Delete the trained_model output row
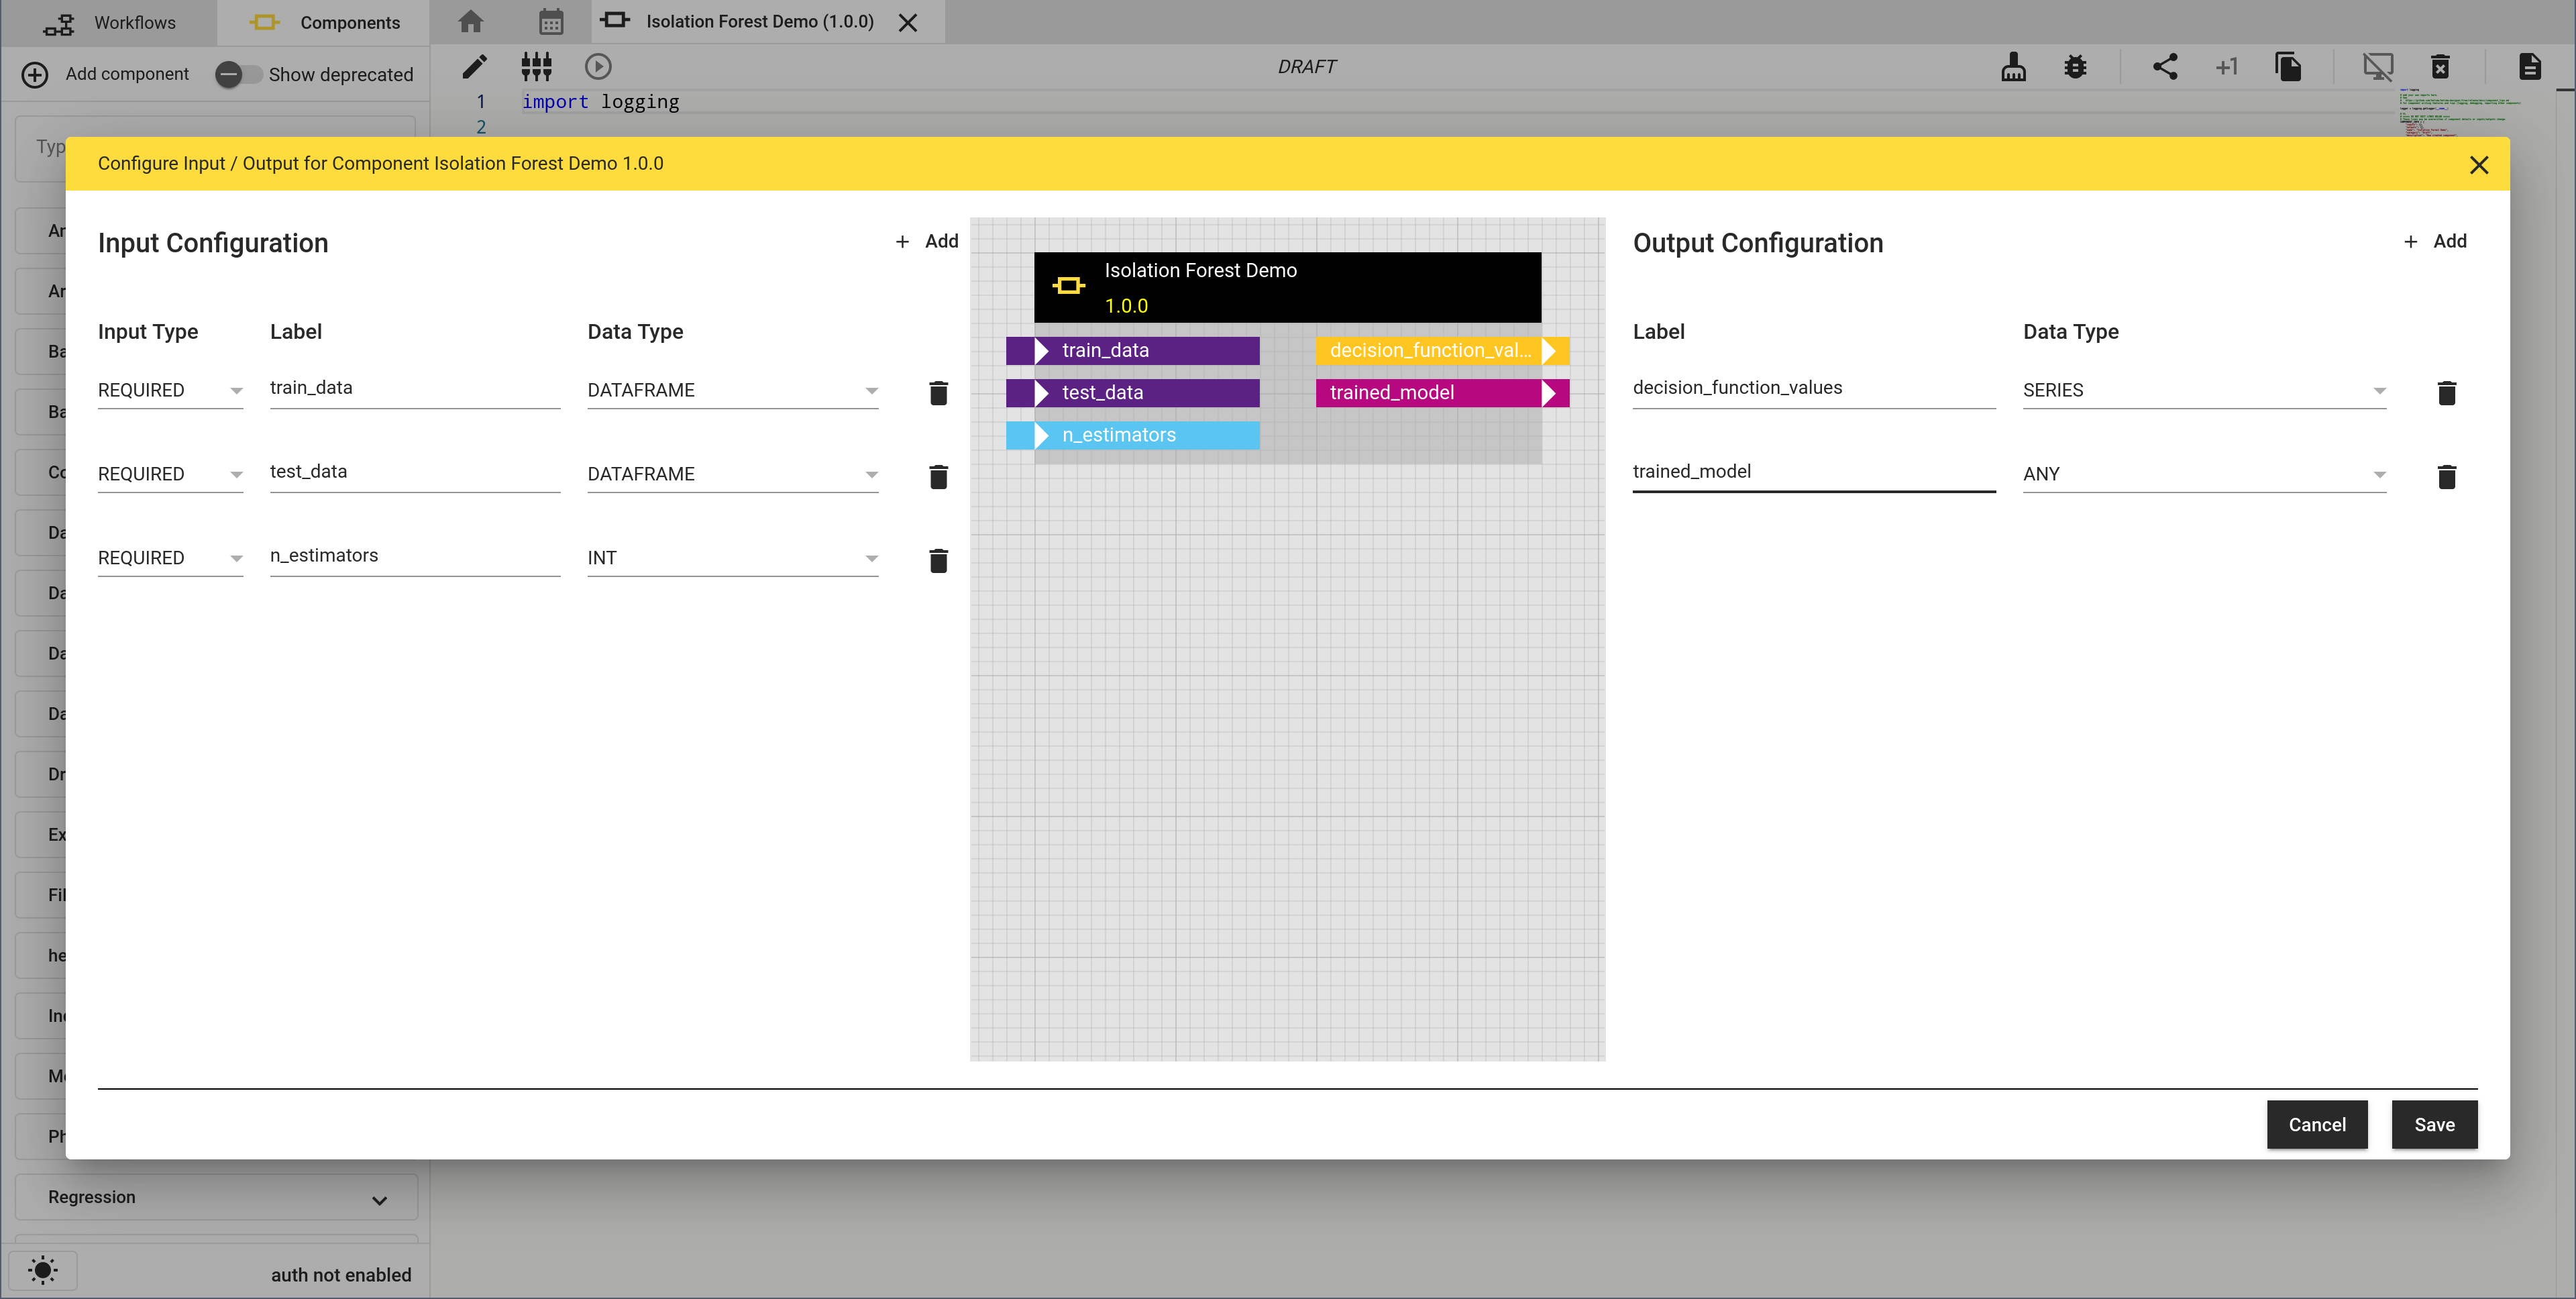2576x1299 pixels. 2446,477
